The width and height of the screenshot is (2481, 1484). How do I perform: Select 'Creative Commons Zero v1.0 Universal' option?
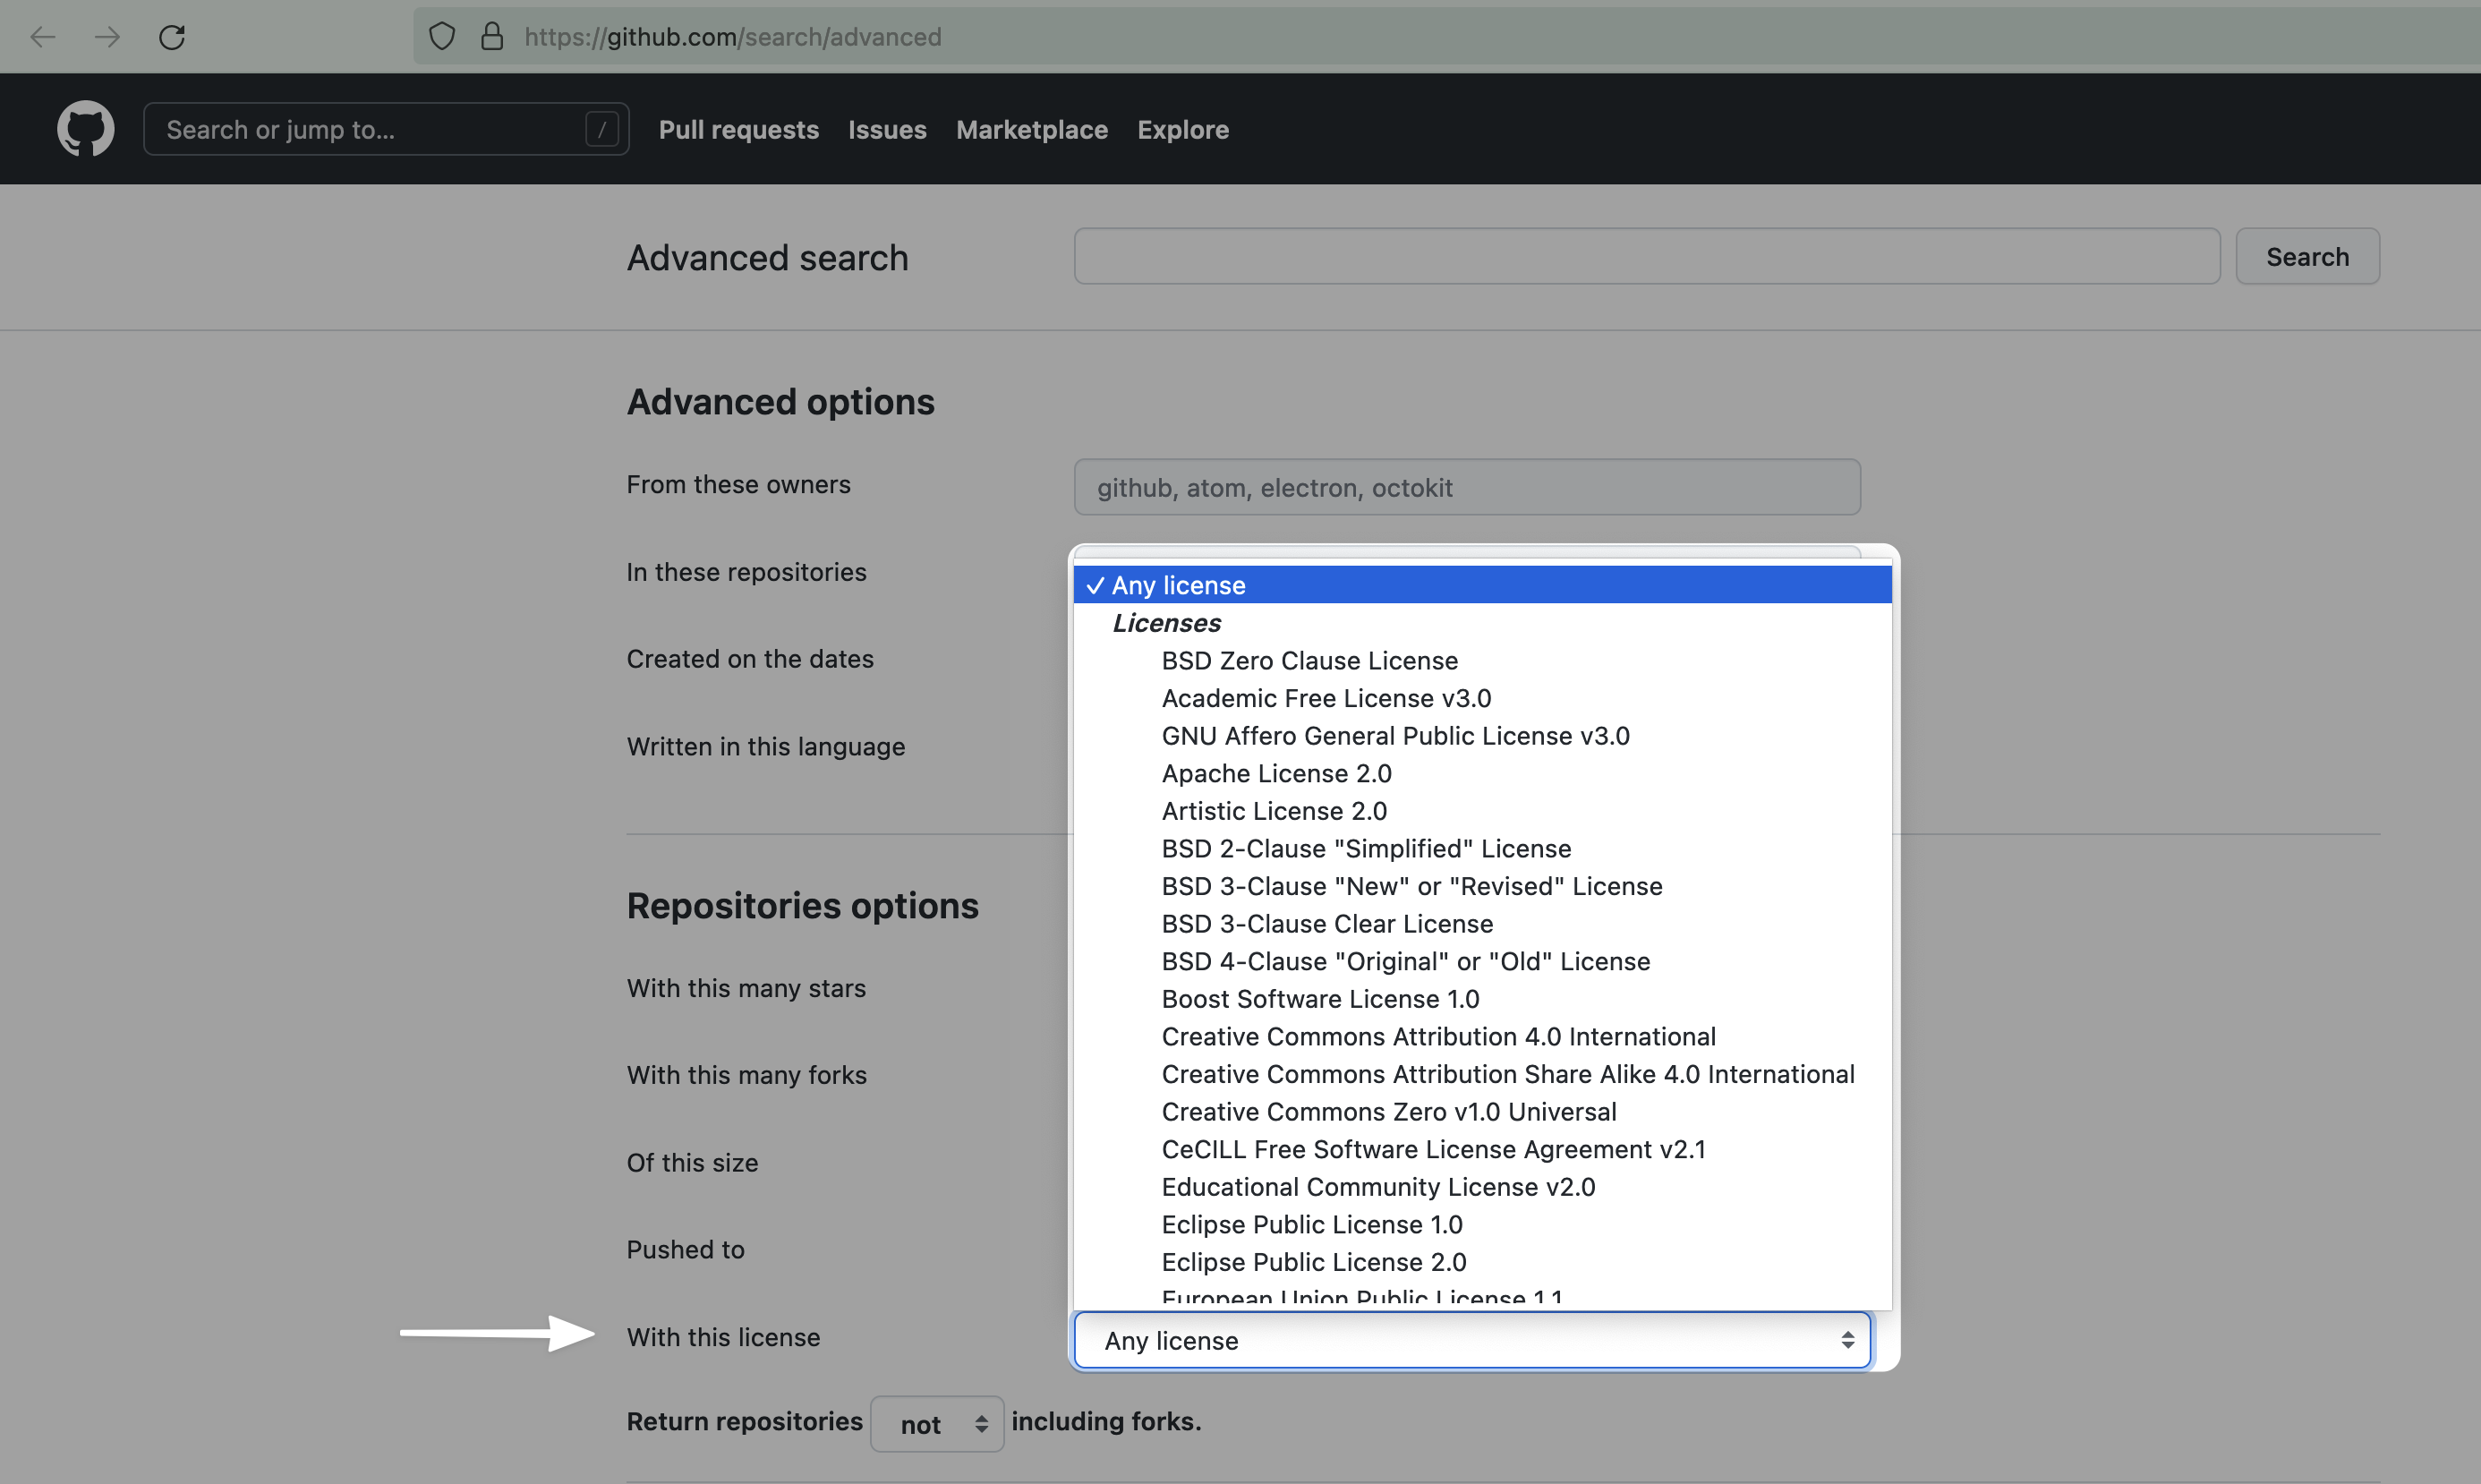tap(1388, 1111)
